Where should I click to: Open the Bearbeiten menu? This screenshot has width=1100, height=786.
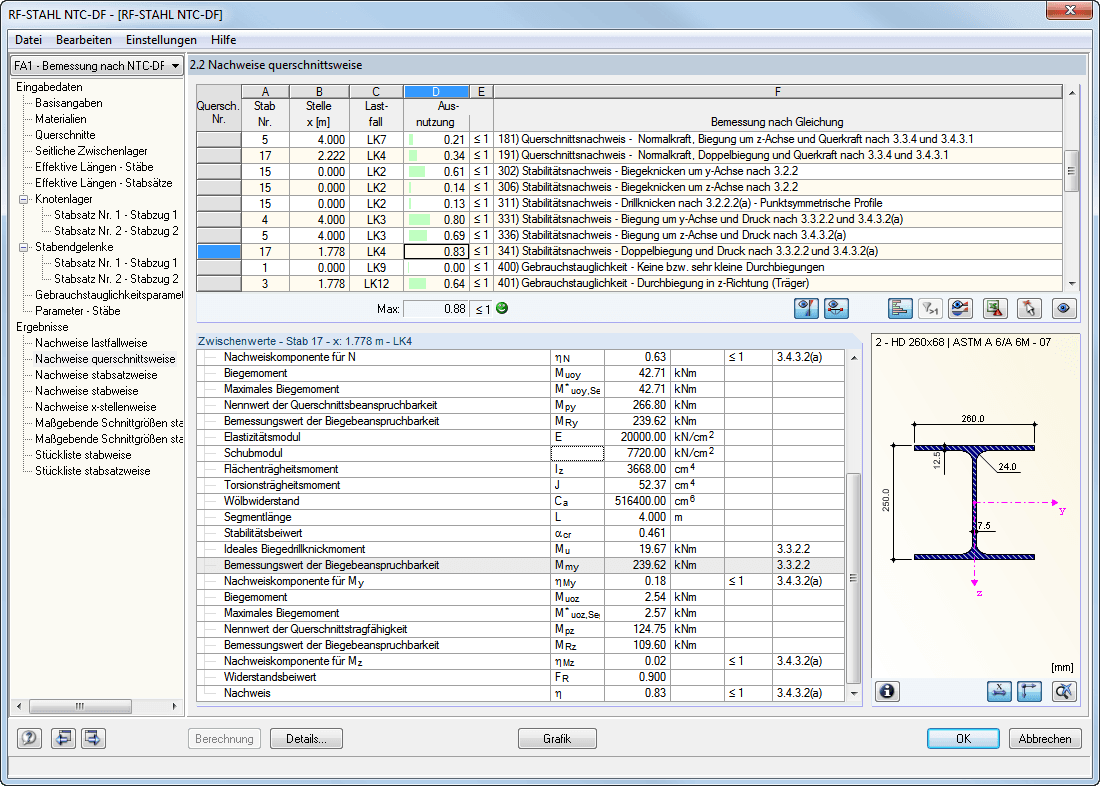coord(84,40)
